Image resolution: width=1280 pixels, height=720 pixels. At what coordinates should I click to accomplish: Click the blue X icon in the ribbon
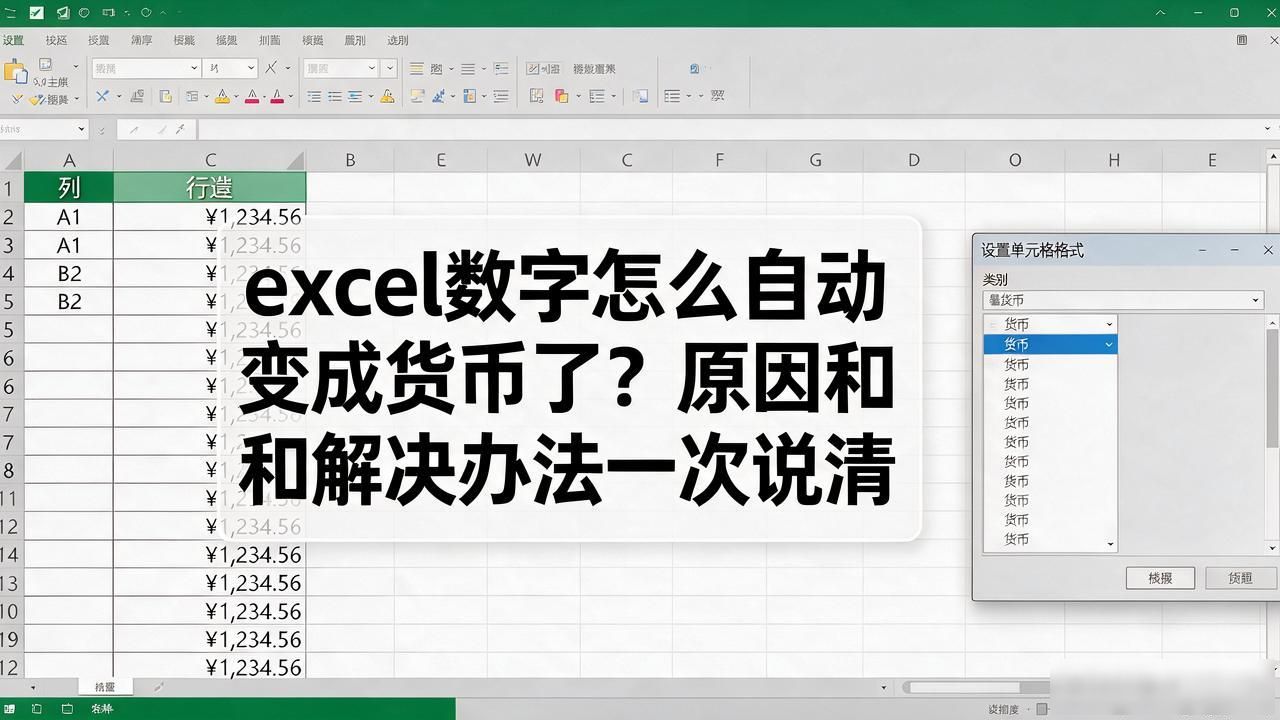click(102, 97)
